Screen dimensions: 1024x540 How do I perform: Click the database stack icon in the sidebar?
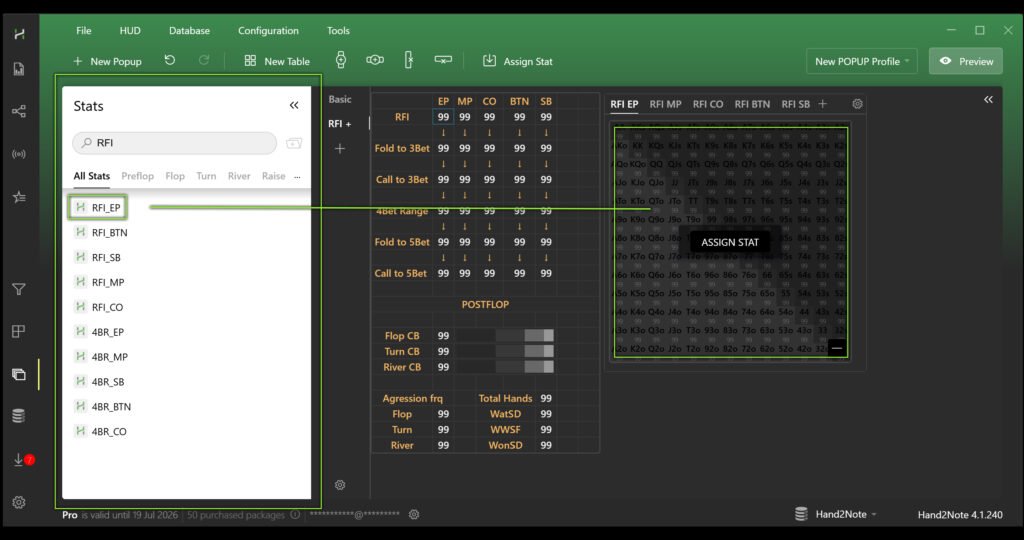pos(18,416)
